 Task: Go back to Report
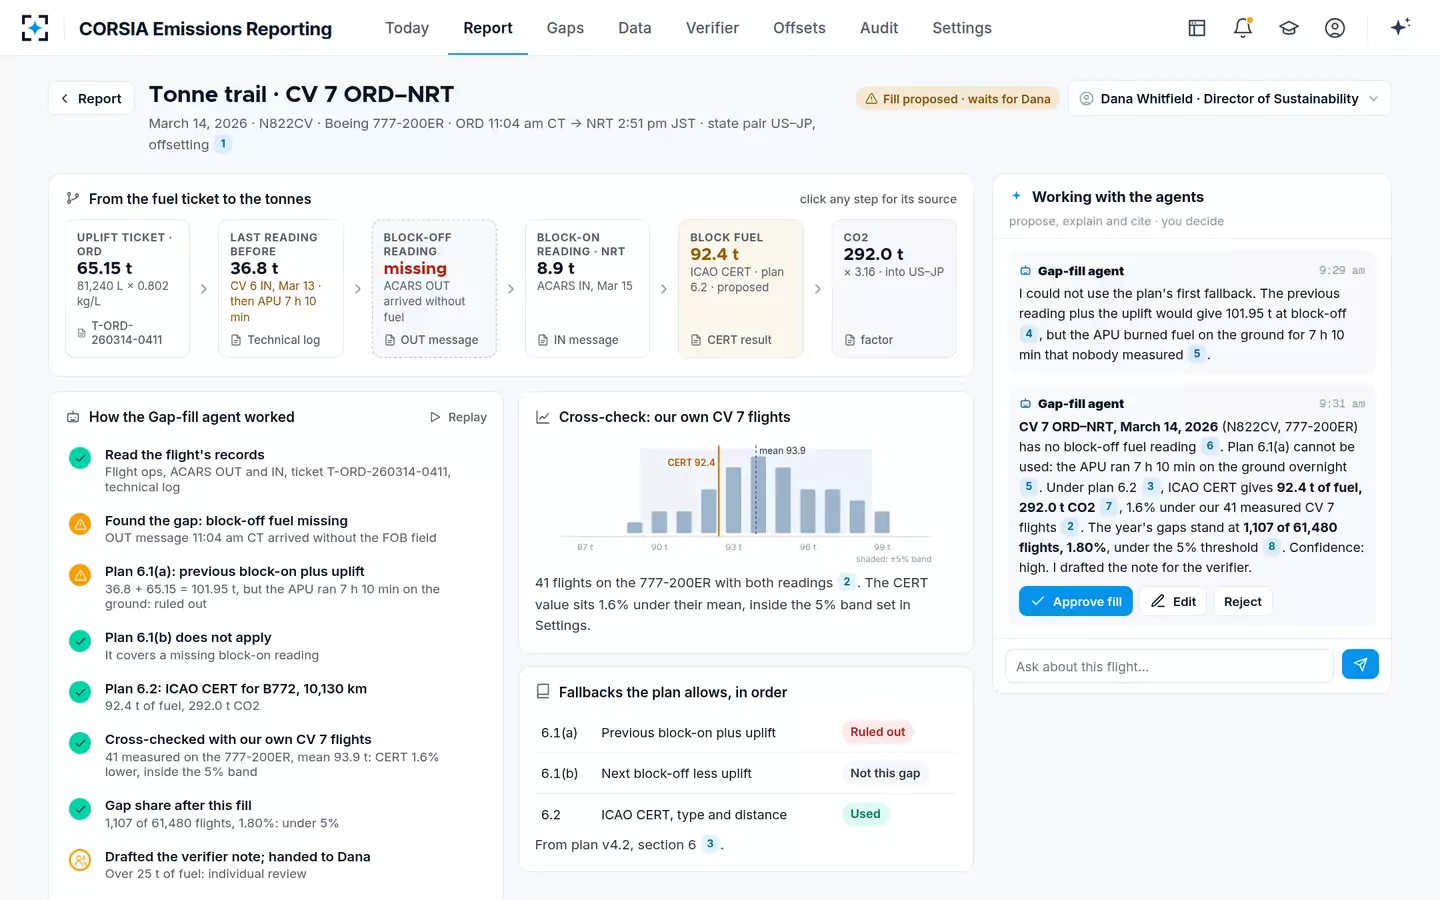91,98
